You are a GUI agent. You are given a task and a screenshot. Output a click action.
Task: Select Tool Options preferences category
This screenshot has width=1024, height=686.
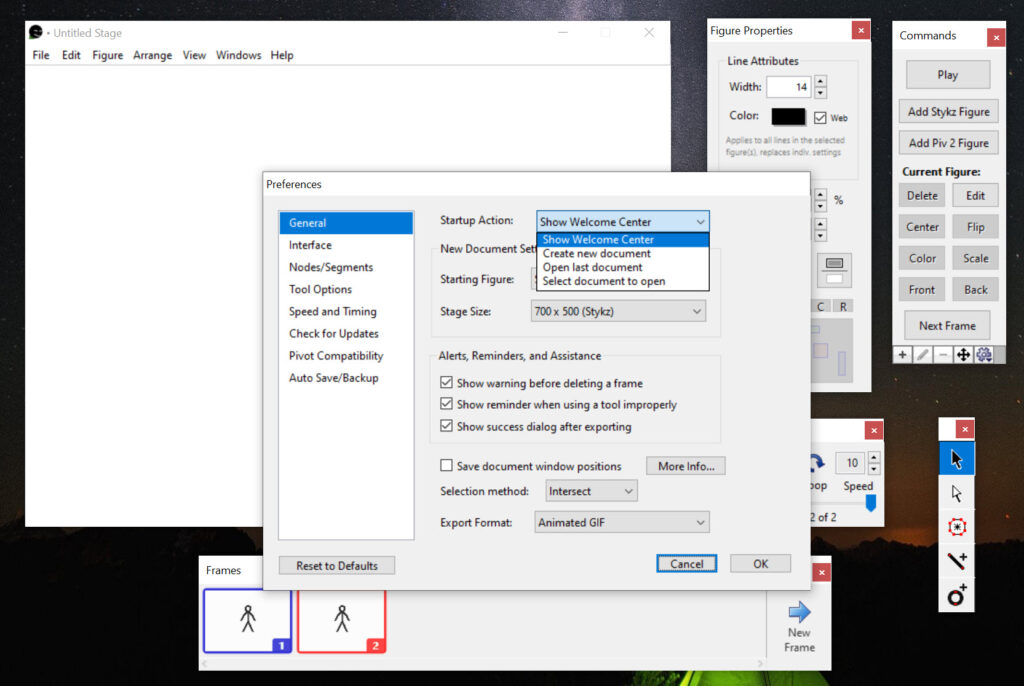tap(345, 289)
